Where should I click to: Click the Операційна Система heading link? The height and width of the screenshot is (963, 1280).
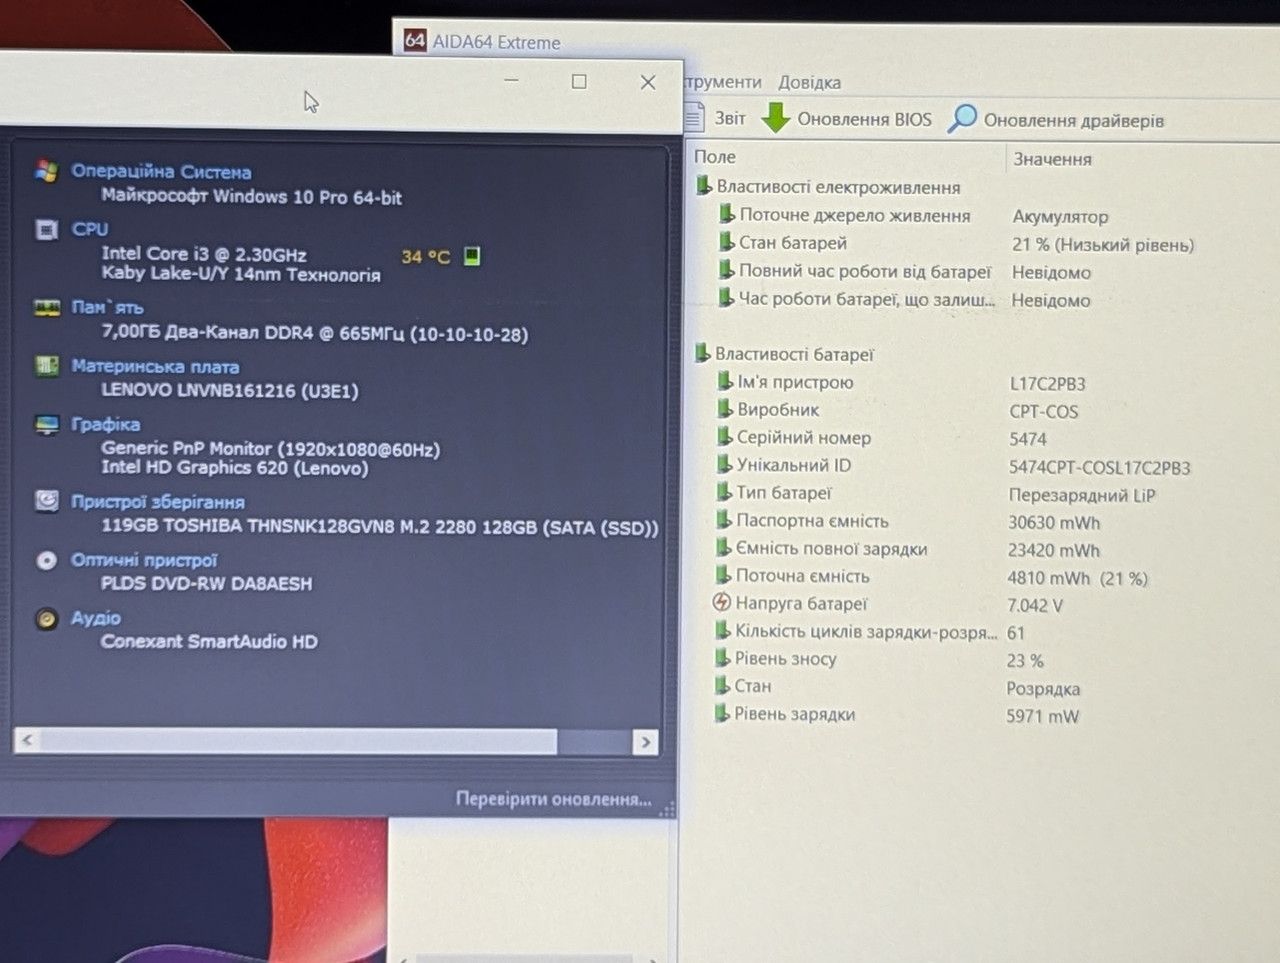[161, 172]
